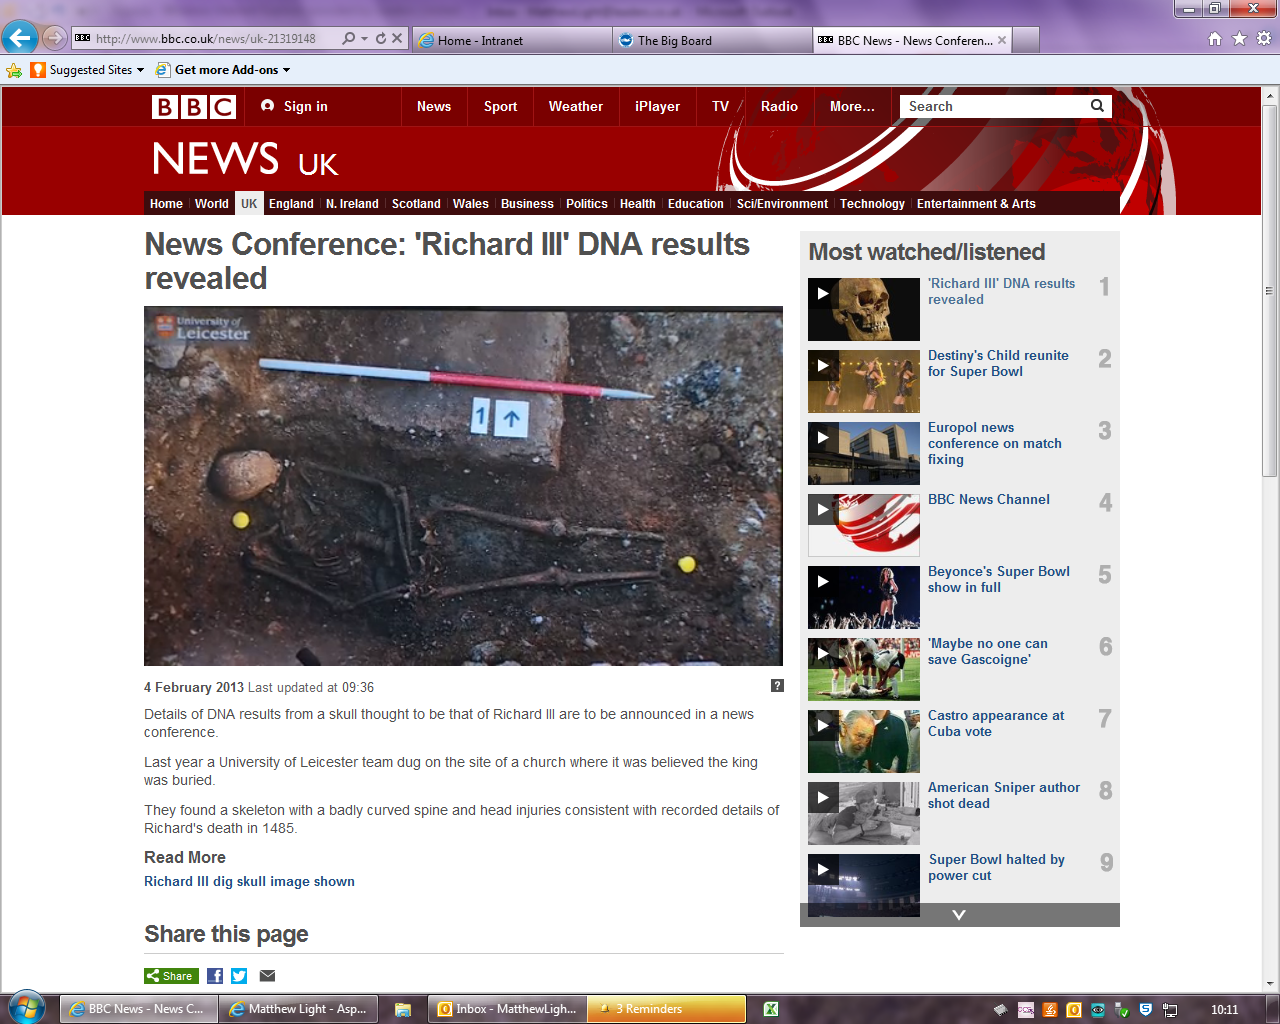Click the BBC search magnifier button
Screen dimensions: 1280x1024
pos(1097,106)
